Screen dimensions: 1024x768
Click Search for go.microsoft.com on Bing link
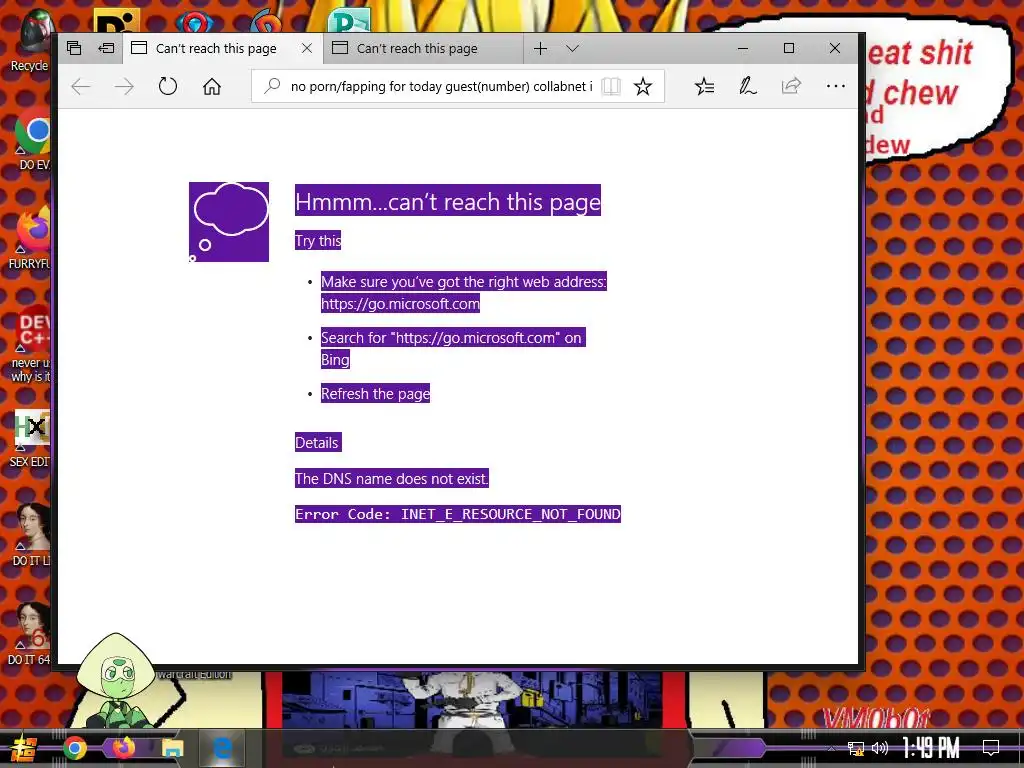[x=453, y=349]
